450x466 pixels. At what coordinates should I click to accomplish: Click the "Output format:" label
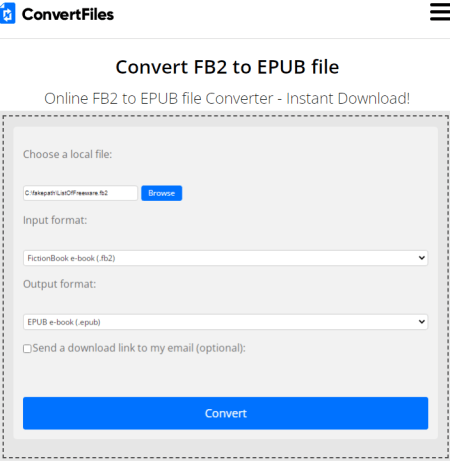59,284
